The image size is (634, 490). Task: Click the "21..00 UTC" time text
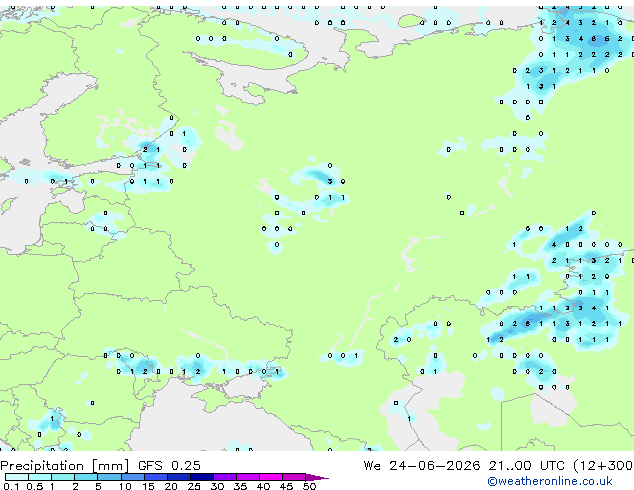(526, 466)
